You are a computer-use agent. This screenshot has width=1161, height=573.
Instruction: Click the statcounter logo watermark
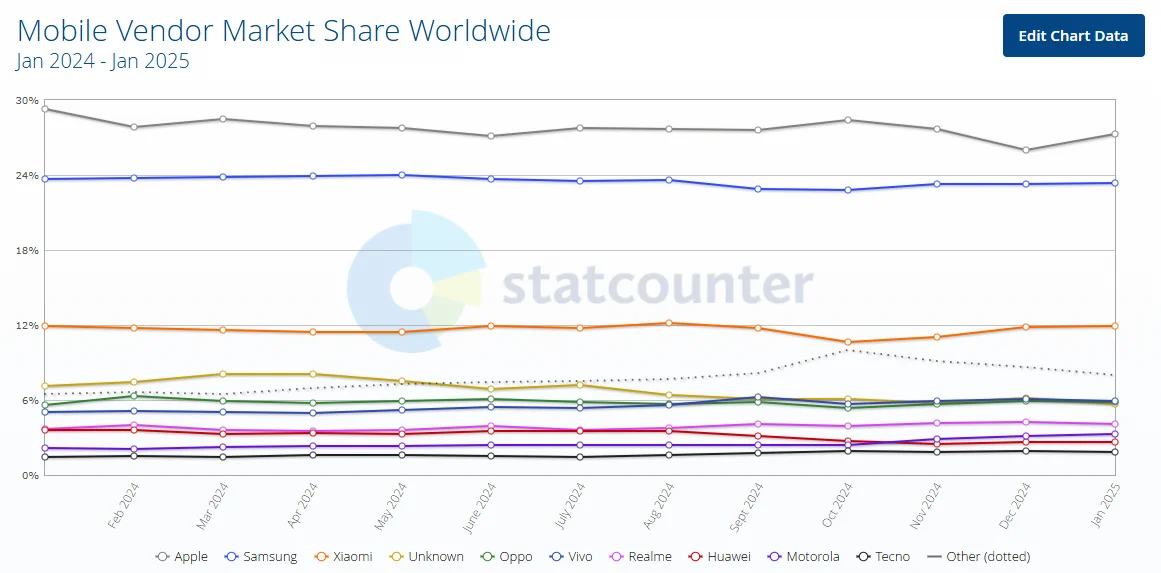click(580, 286)
